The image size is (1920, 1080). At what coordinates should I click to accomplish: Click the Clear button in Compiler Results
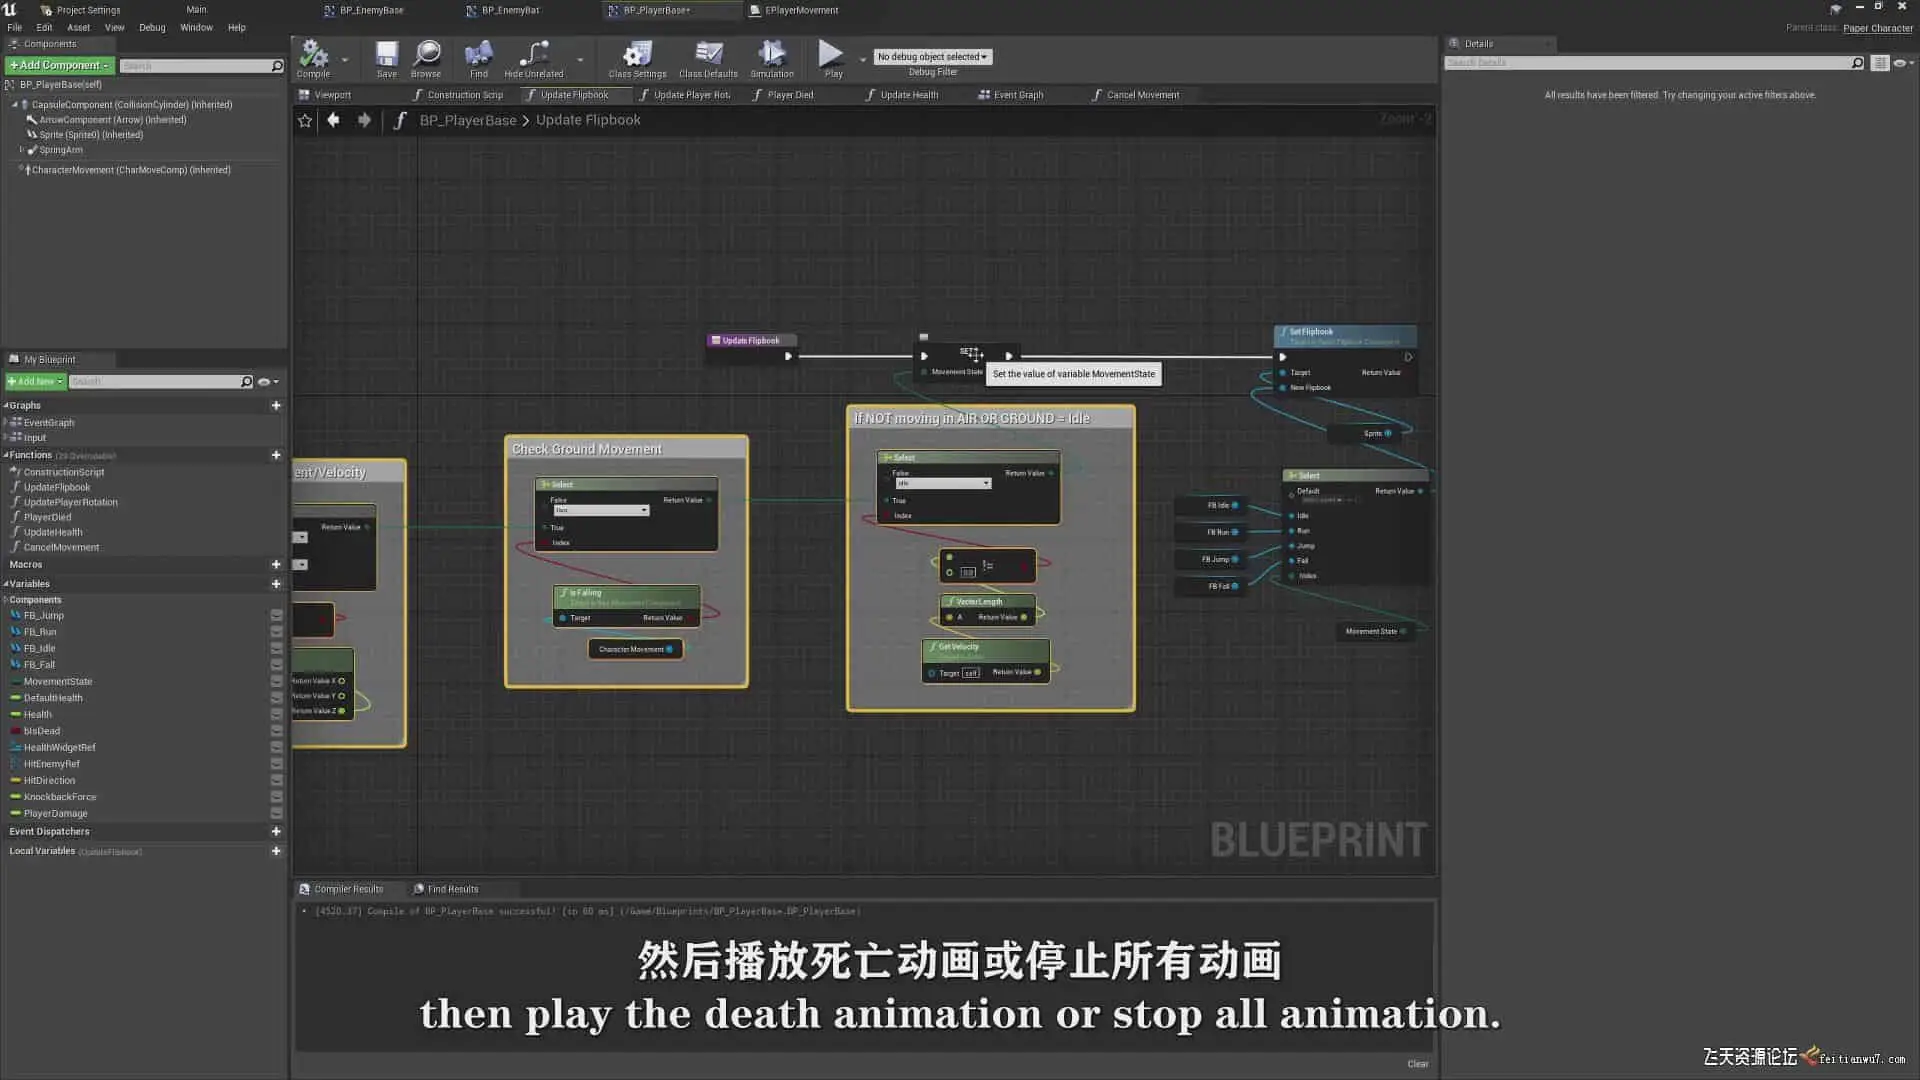click(x=1417, y=1064)
